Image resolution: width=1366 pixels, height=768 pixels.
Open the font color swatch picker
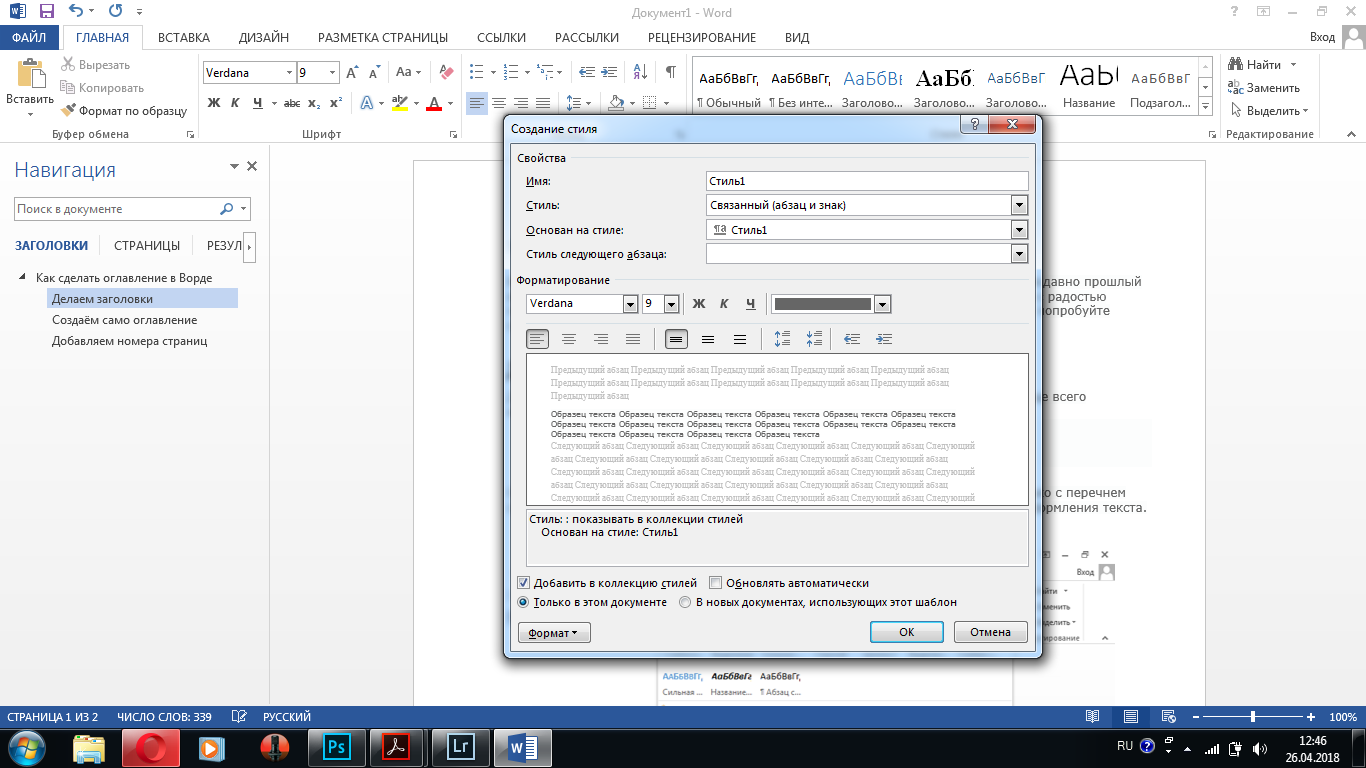pyautogui.click(x=882, y=304)
